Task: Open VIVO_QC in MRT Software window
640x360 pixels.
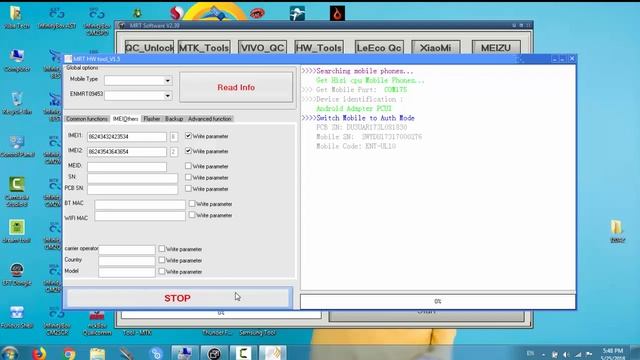Action: pyautogui.click(x=262, y=48)
